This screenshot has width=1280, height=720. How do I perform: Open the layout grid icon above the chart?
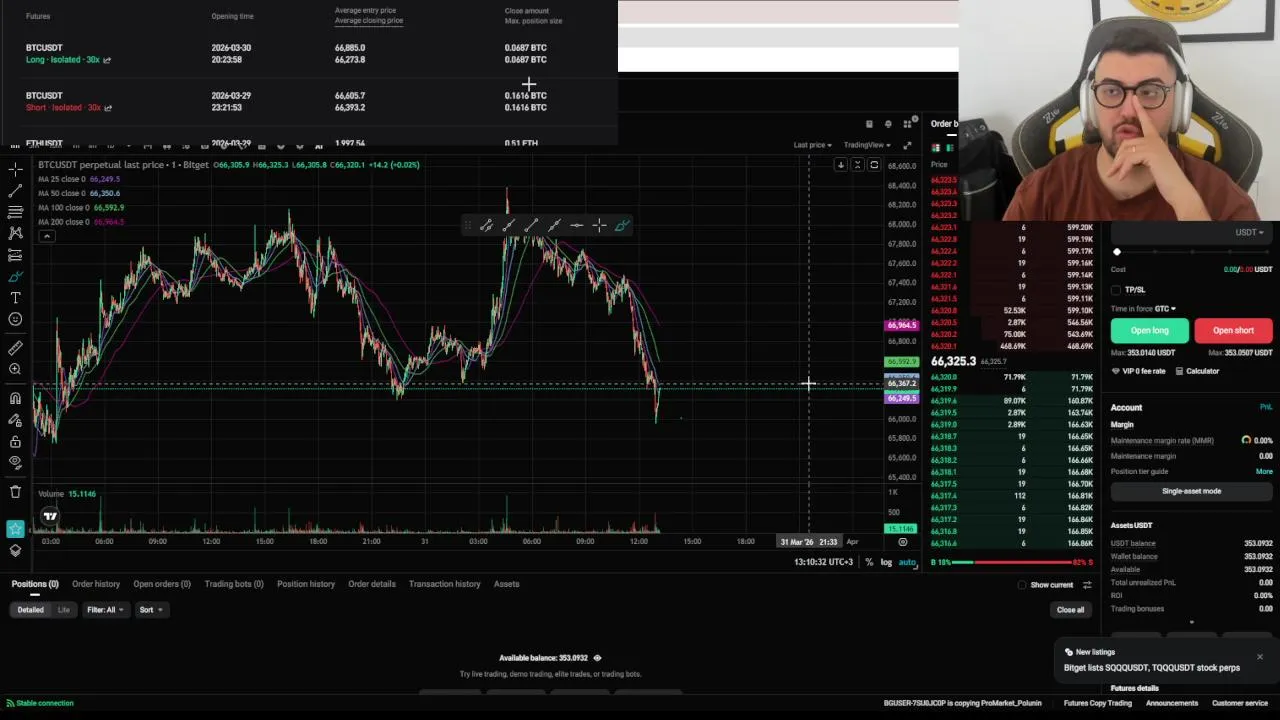[x=907, y=124]
